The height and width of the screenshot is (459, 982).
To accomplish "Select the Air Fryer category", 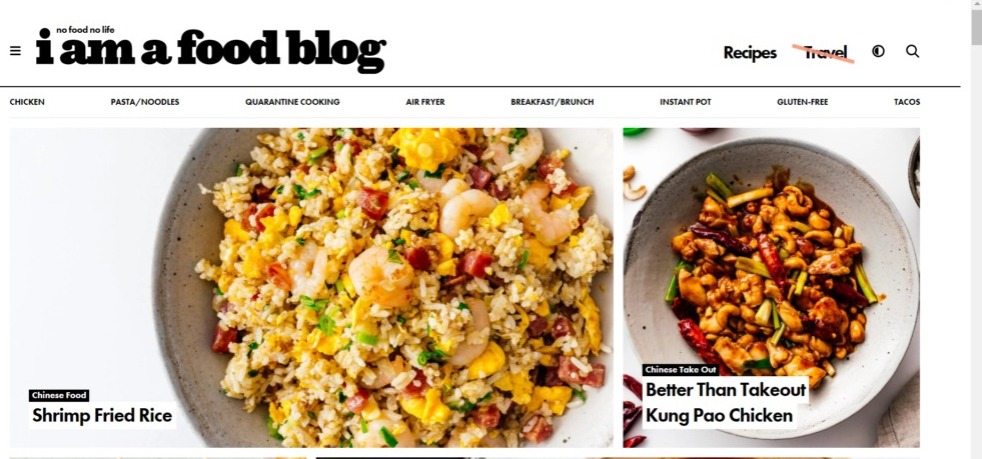I will (x=425, y=101).
